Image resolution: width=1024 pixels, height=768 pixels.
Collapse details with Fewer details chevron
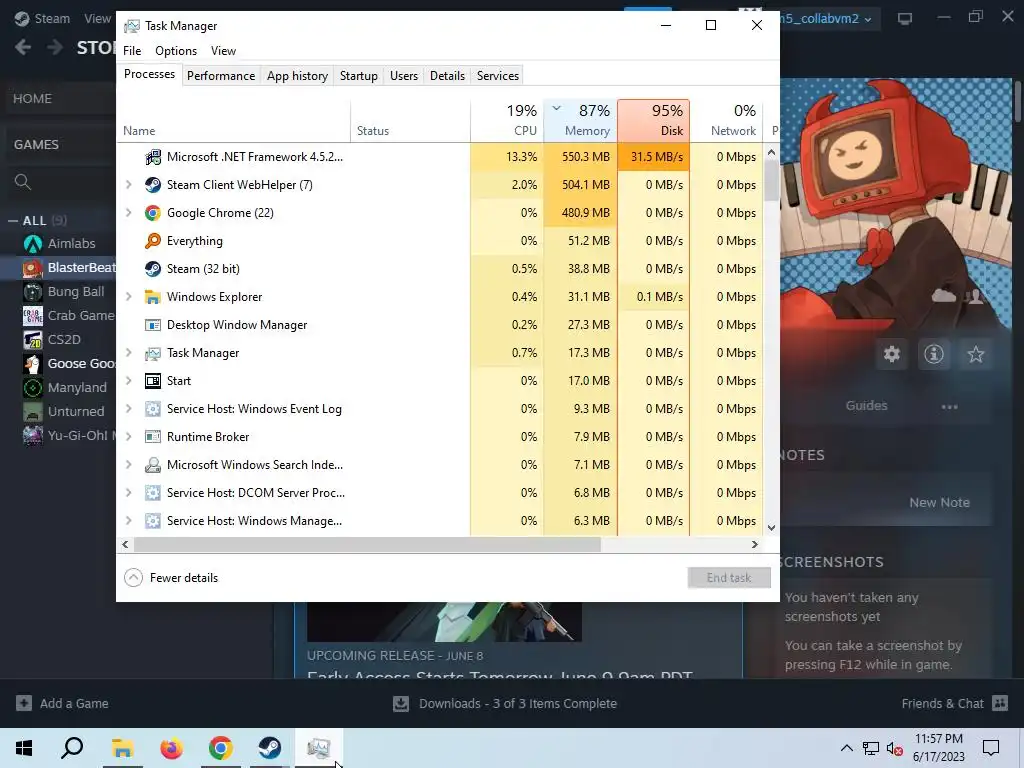coord(133,578)
